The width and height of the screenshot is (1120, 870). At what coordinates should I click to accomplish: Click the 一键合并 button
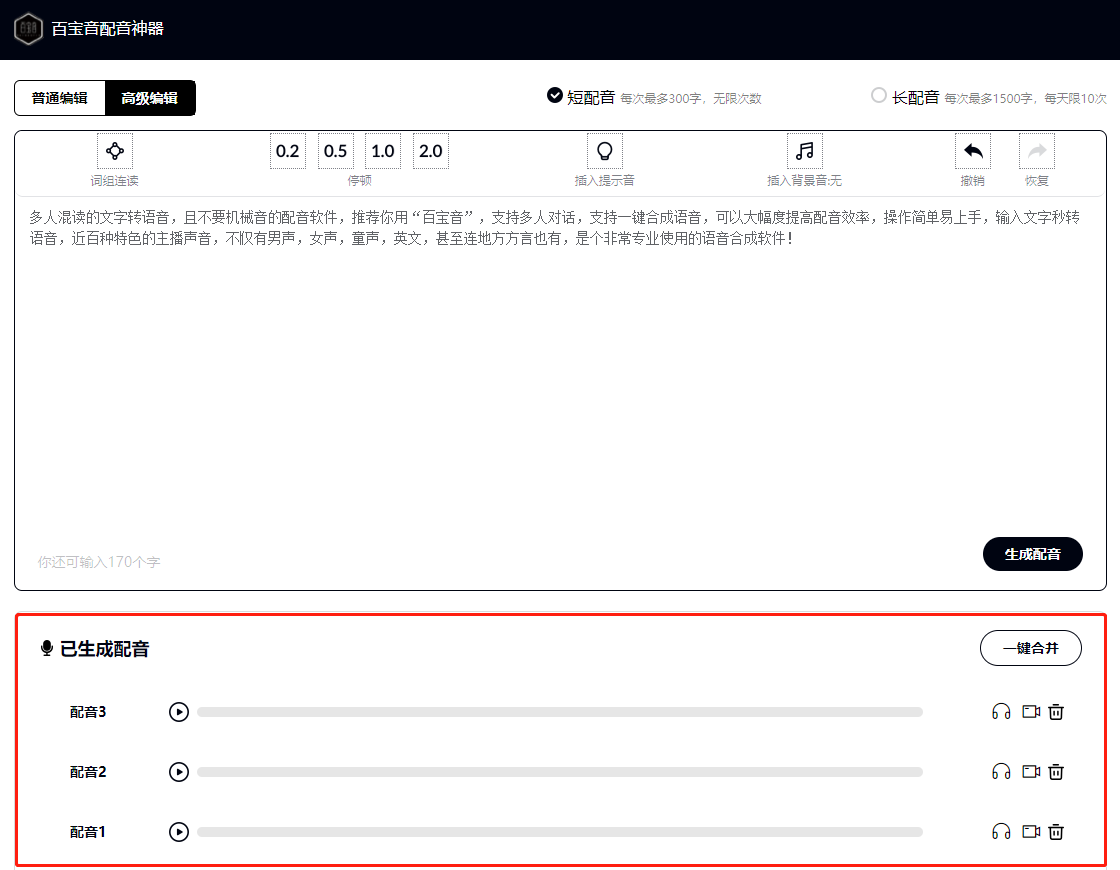(x=1031, y=648)
